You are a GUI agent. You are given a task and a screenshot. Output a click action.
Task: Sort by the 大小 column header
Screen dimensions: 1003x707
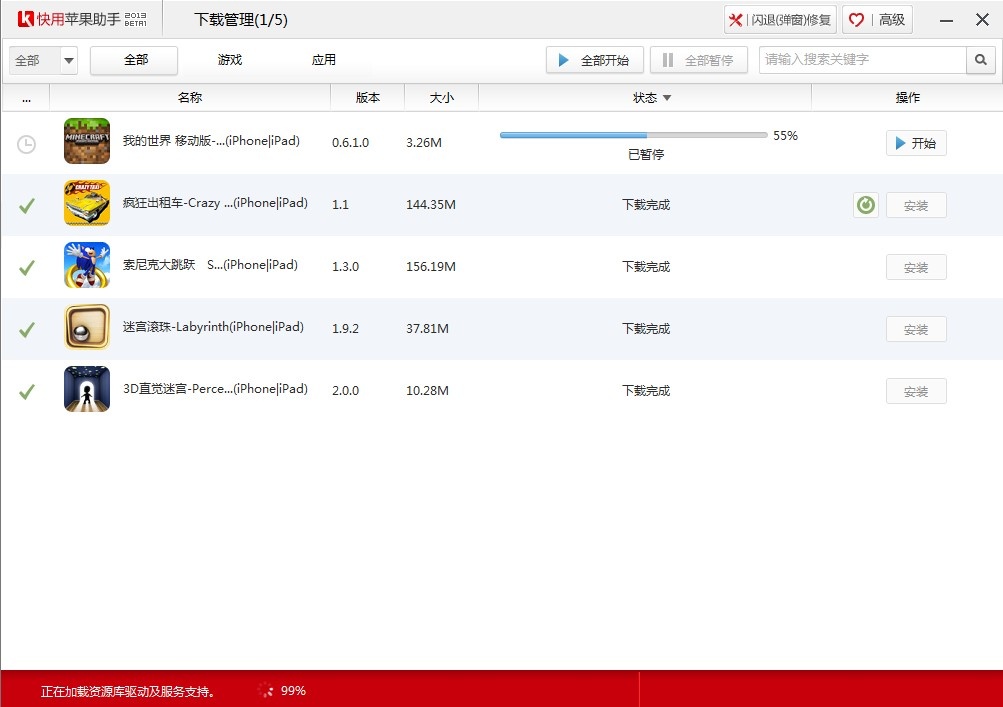(441, 98)
